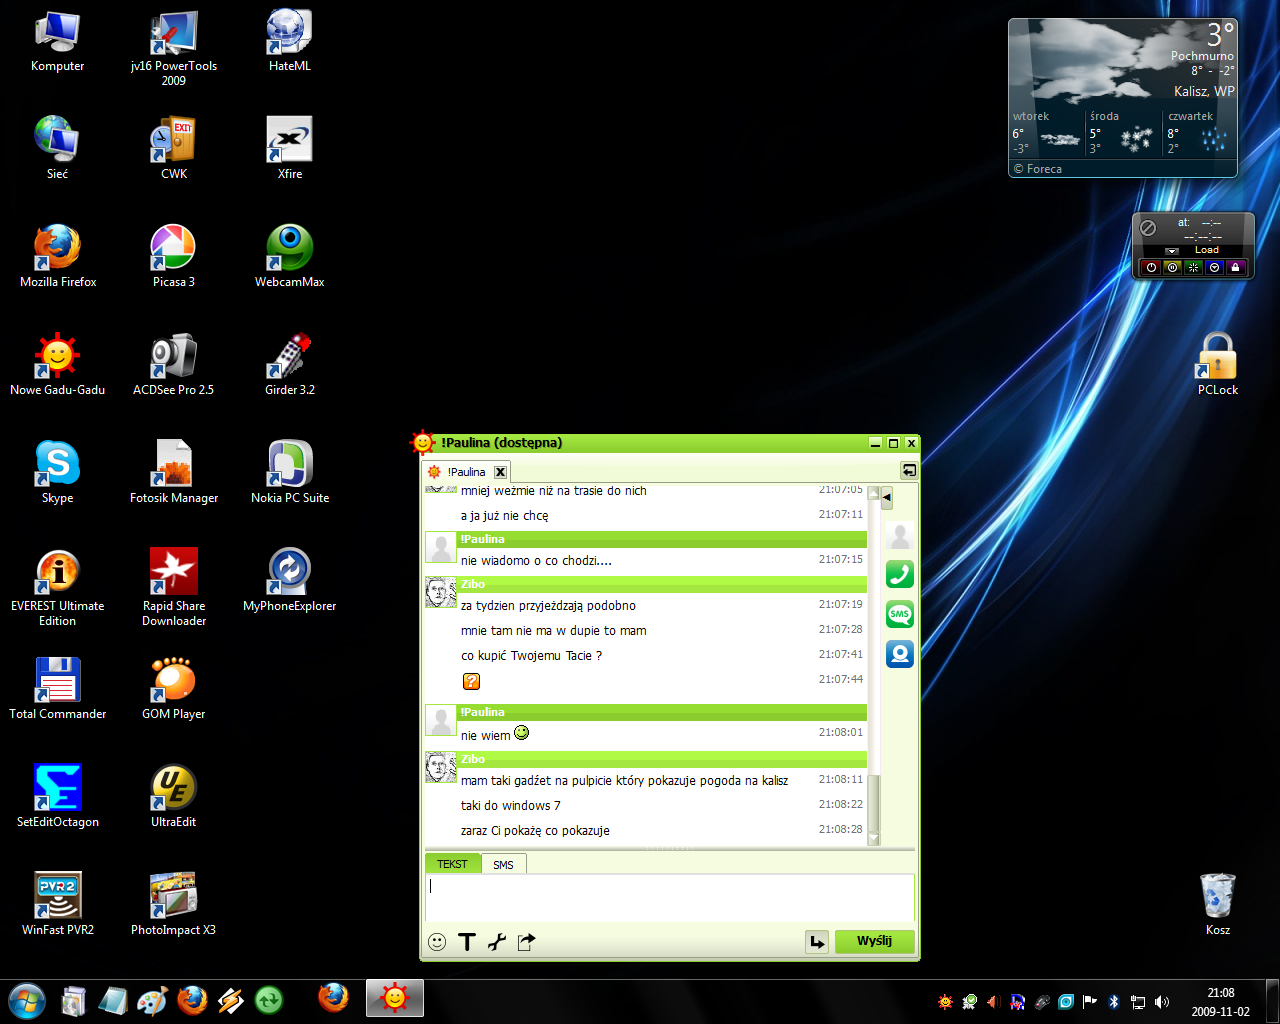Click red power button in shutdown gadget

pyautogui.click(x=1151, y=268)
